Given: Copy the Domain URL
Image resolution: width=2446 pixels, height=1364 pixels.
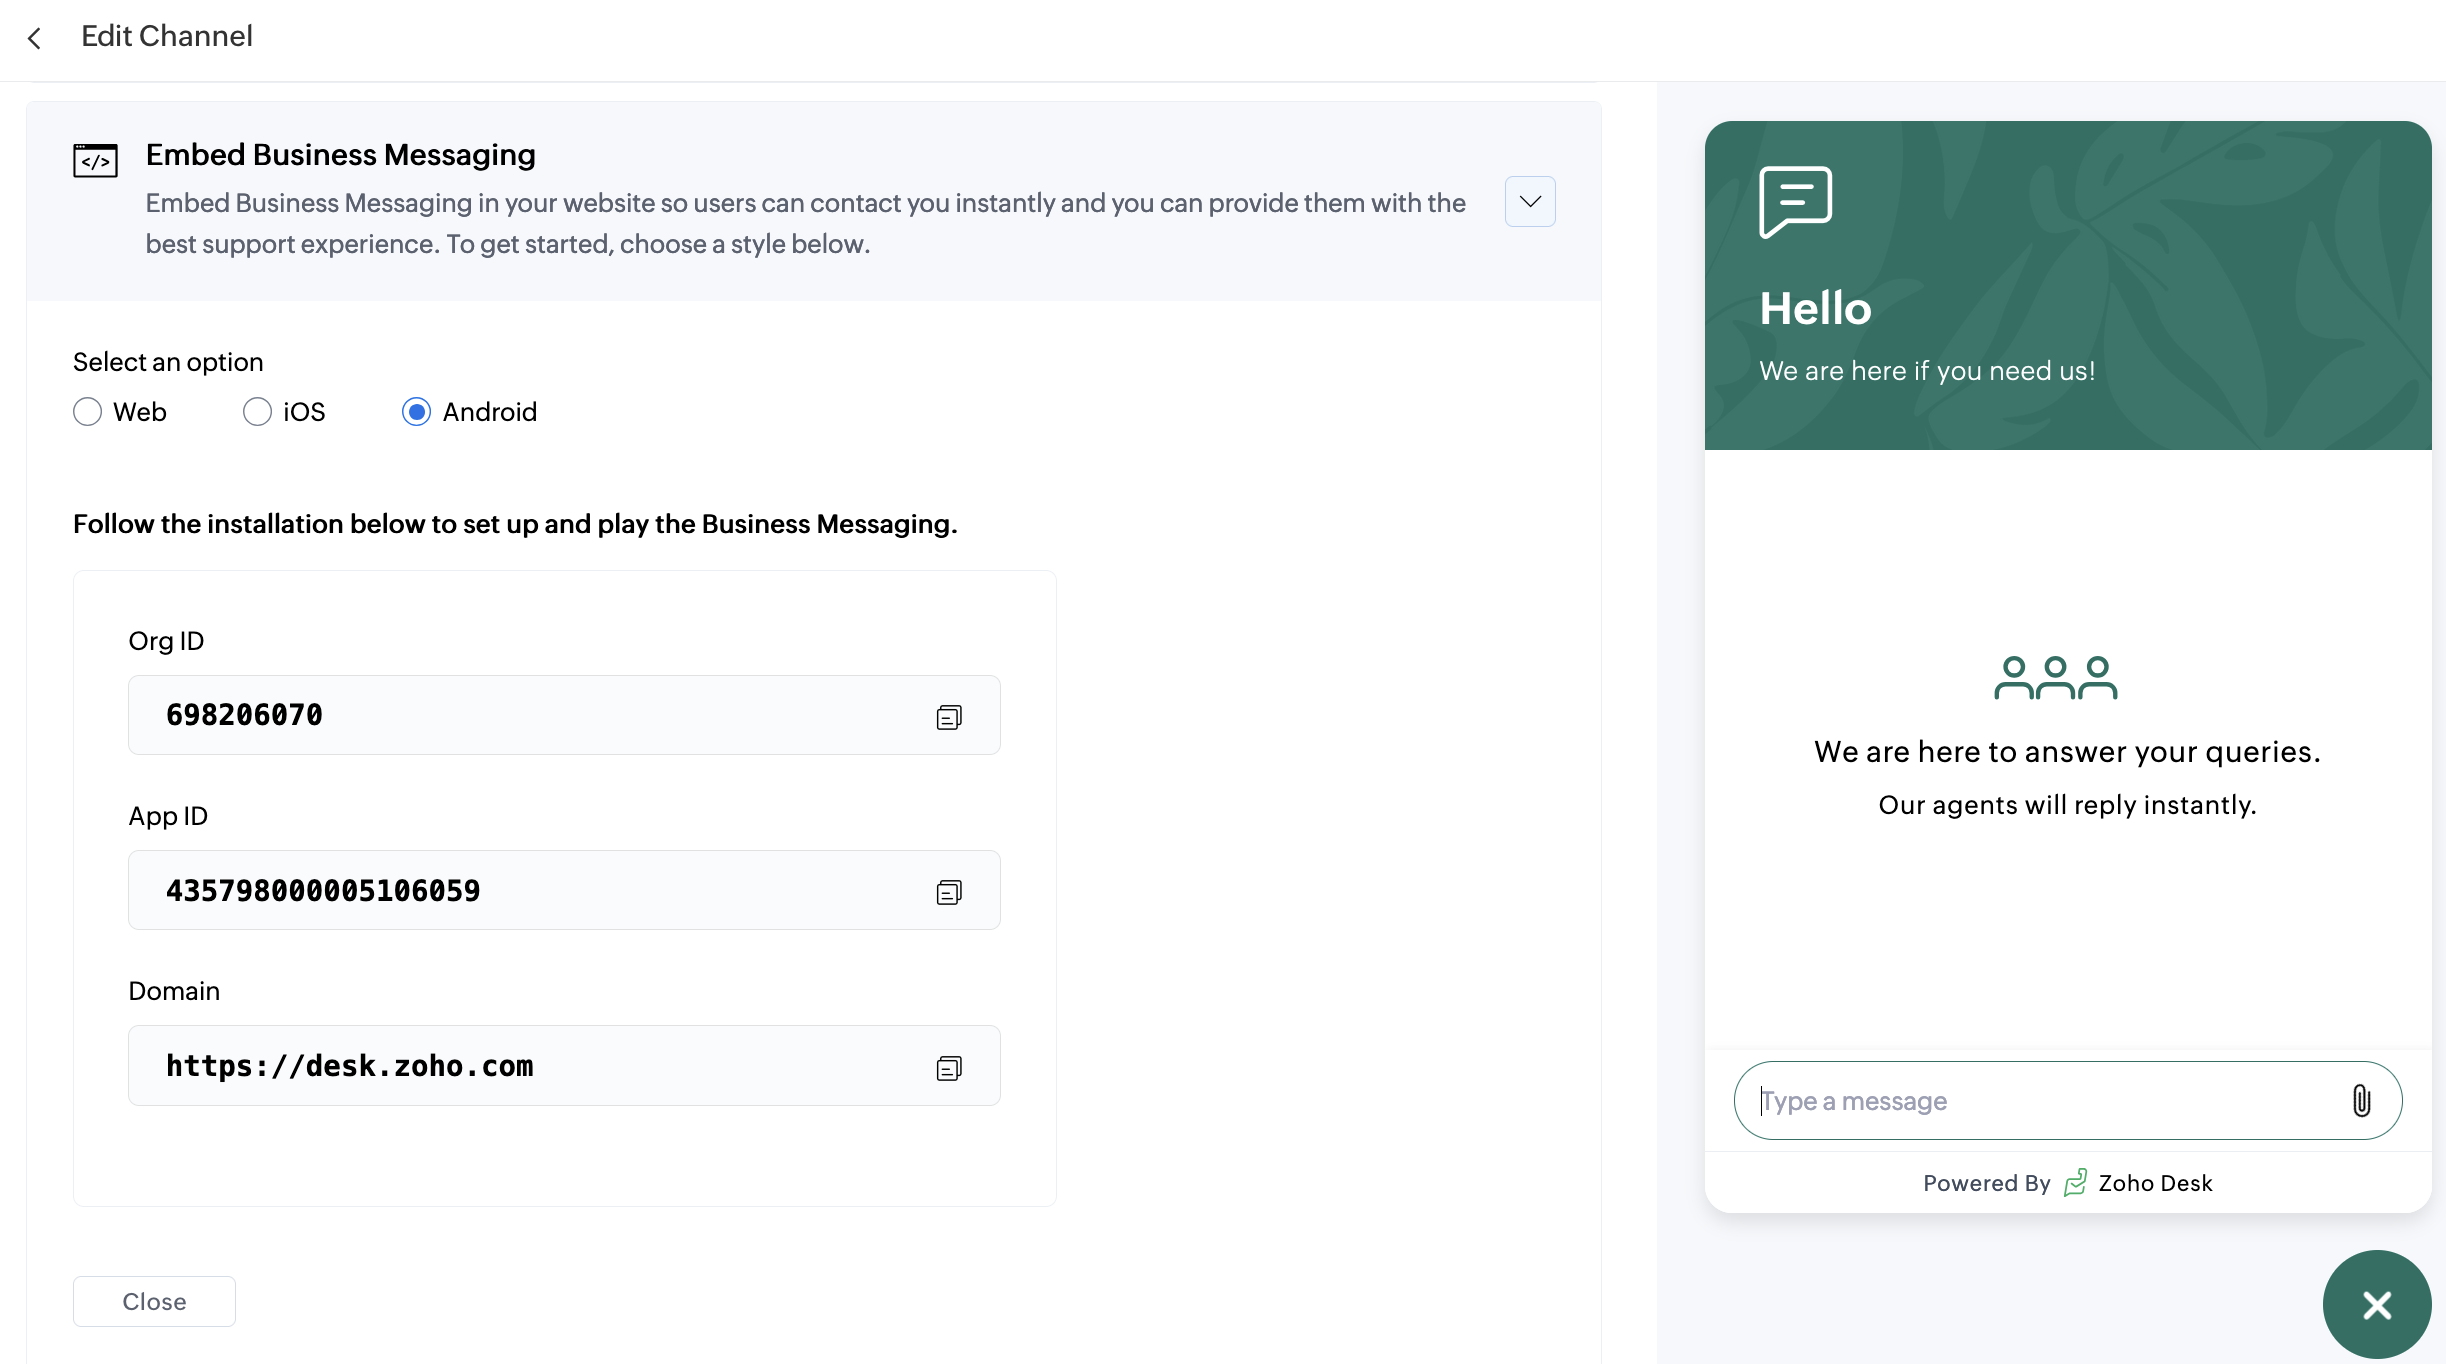Looking at the screenshot, I should [948, 1068].
